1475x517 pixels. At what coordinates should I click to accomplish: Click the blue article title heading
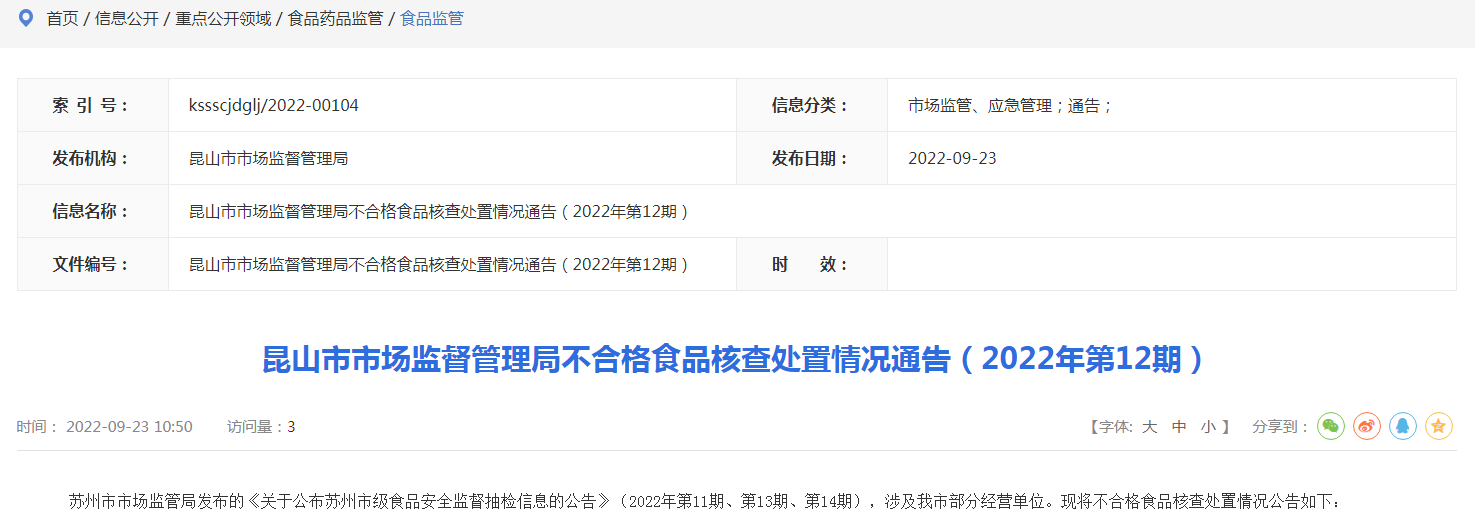click(735, 359)
